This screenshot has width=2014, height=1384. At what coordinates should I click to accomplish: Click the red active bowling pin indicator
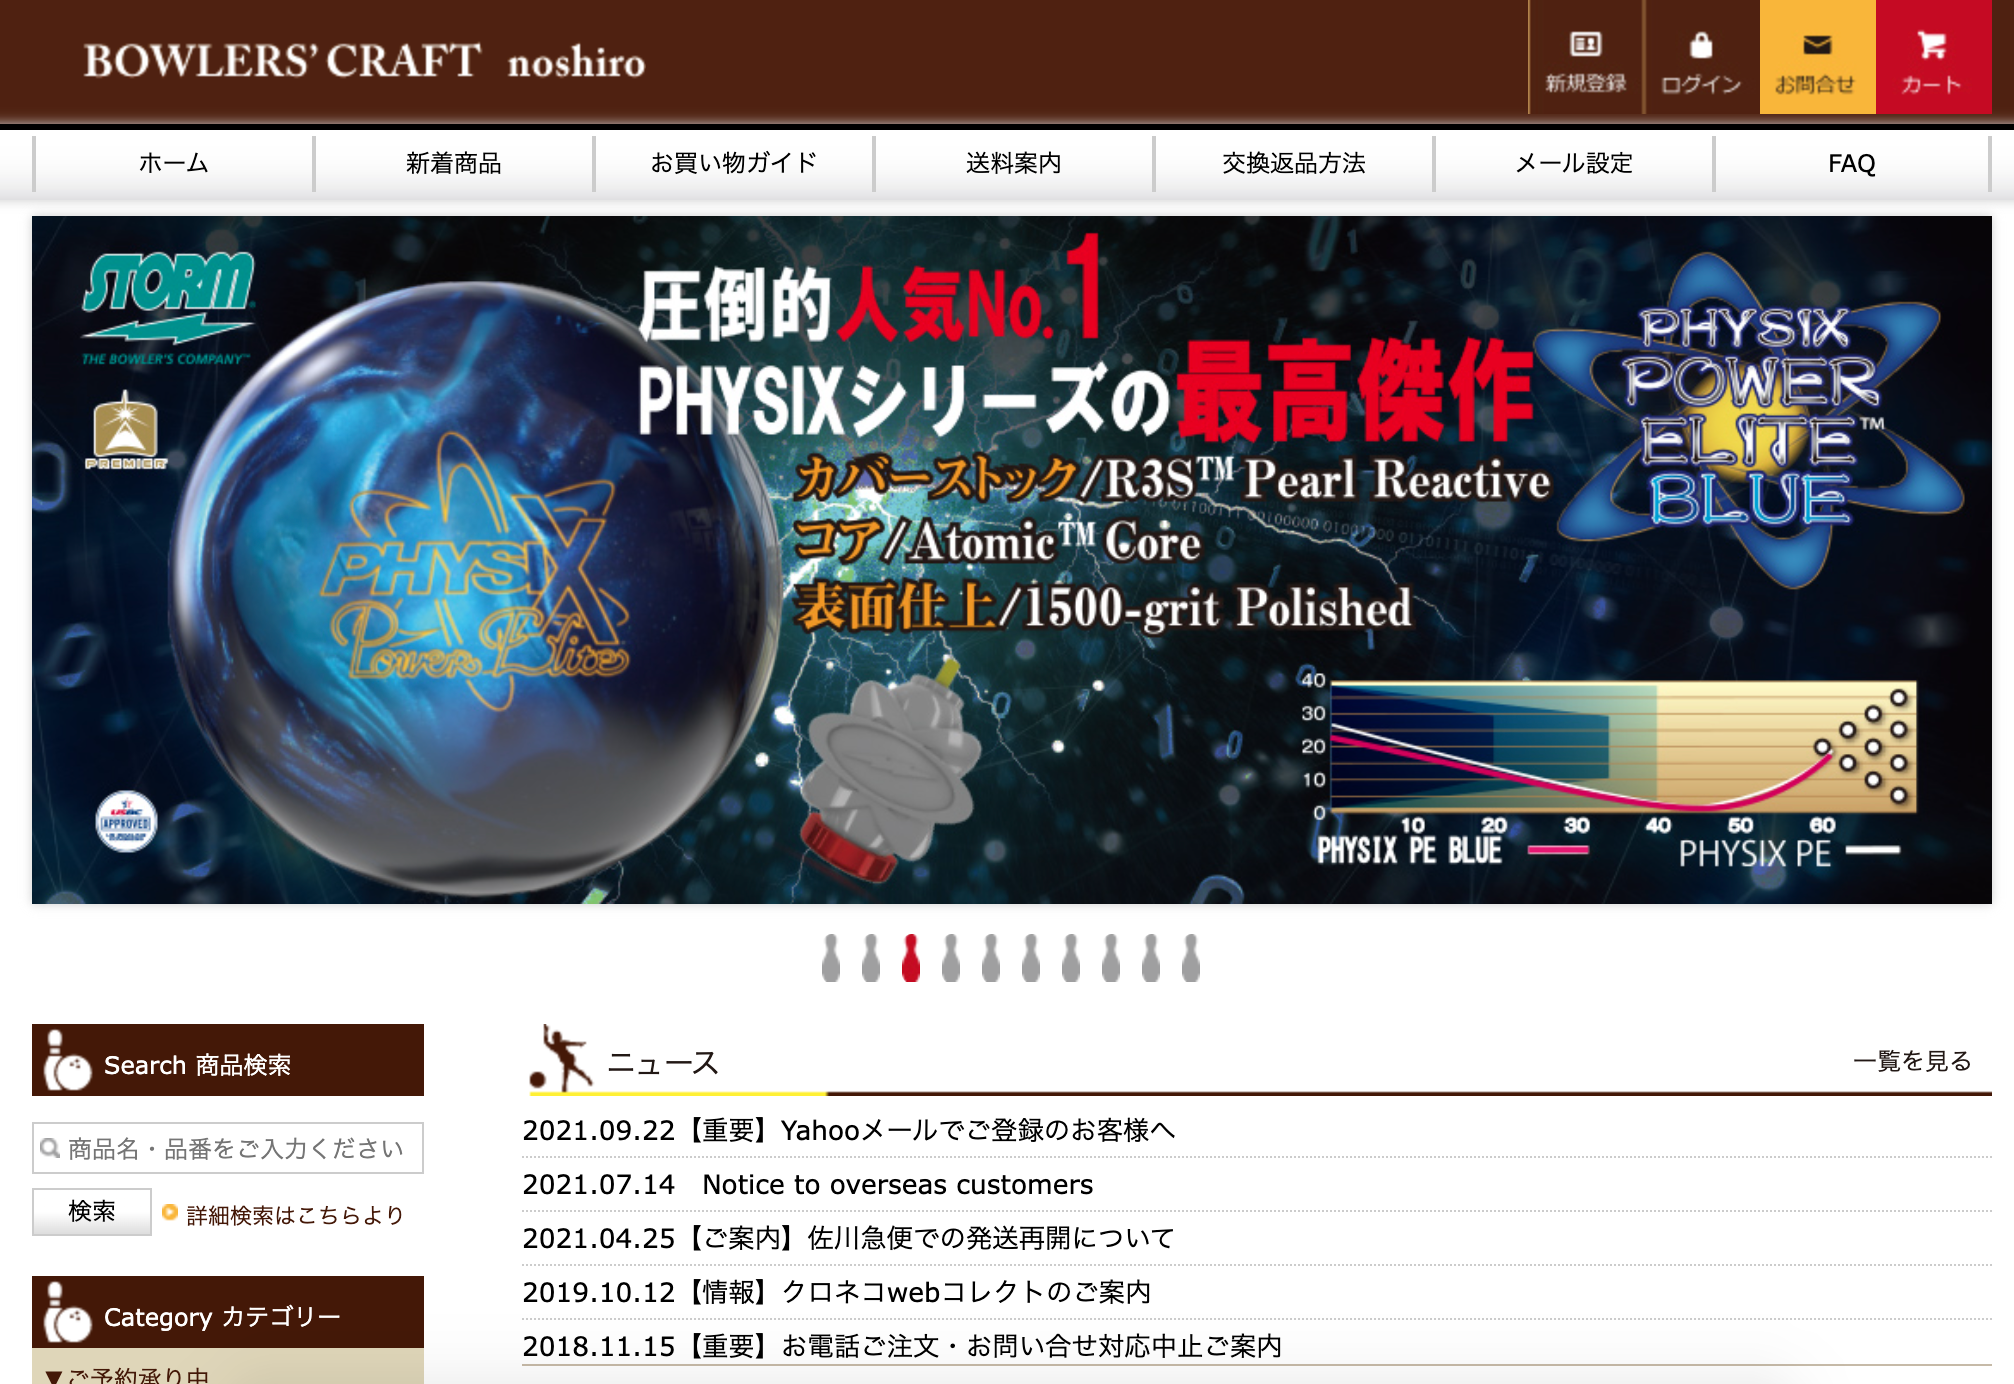(x=911, y=958)
